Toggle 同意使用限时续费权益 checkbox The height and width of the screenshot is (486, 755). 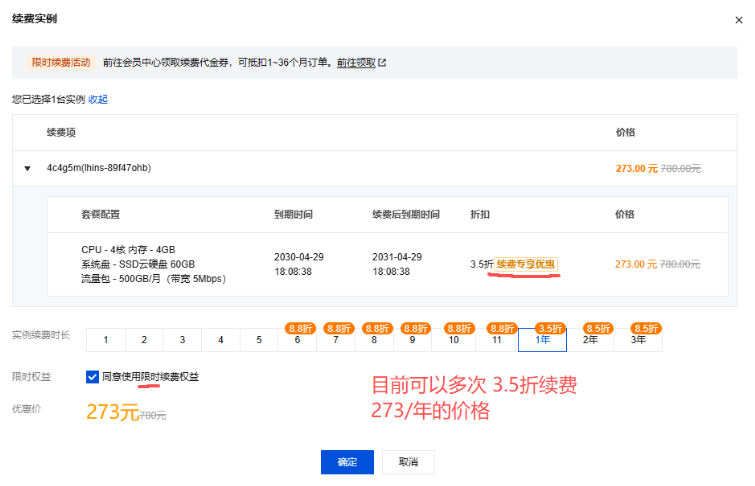pos(92,377)
